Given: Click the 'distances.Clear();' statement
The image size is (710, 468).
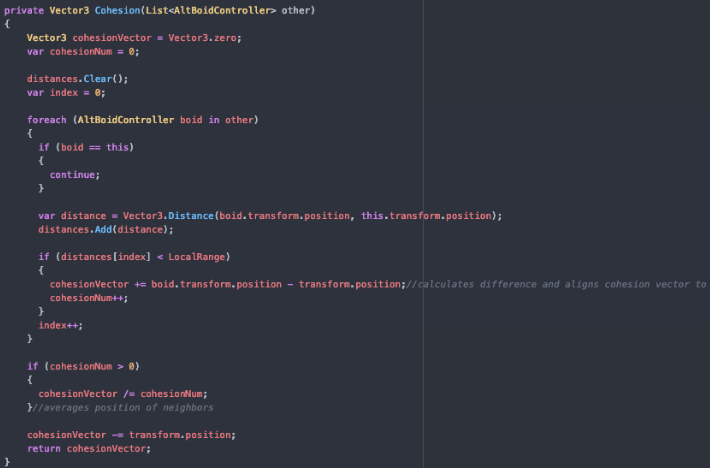Looking at the screenshot, I should [77, 79].
